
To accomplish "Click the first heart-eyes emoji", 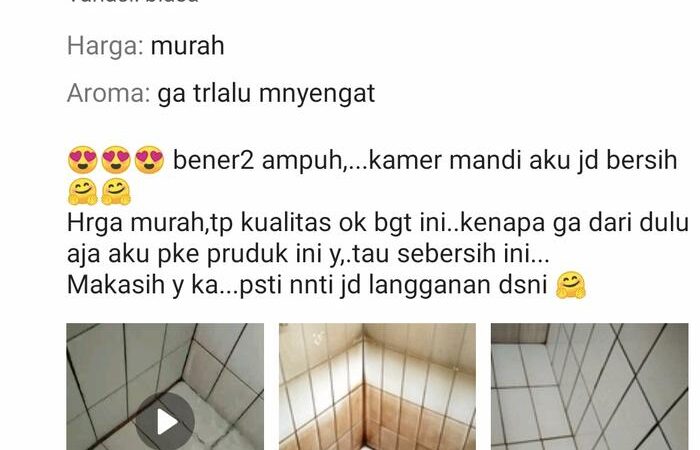I will [83, 160].
